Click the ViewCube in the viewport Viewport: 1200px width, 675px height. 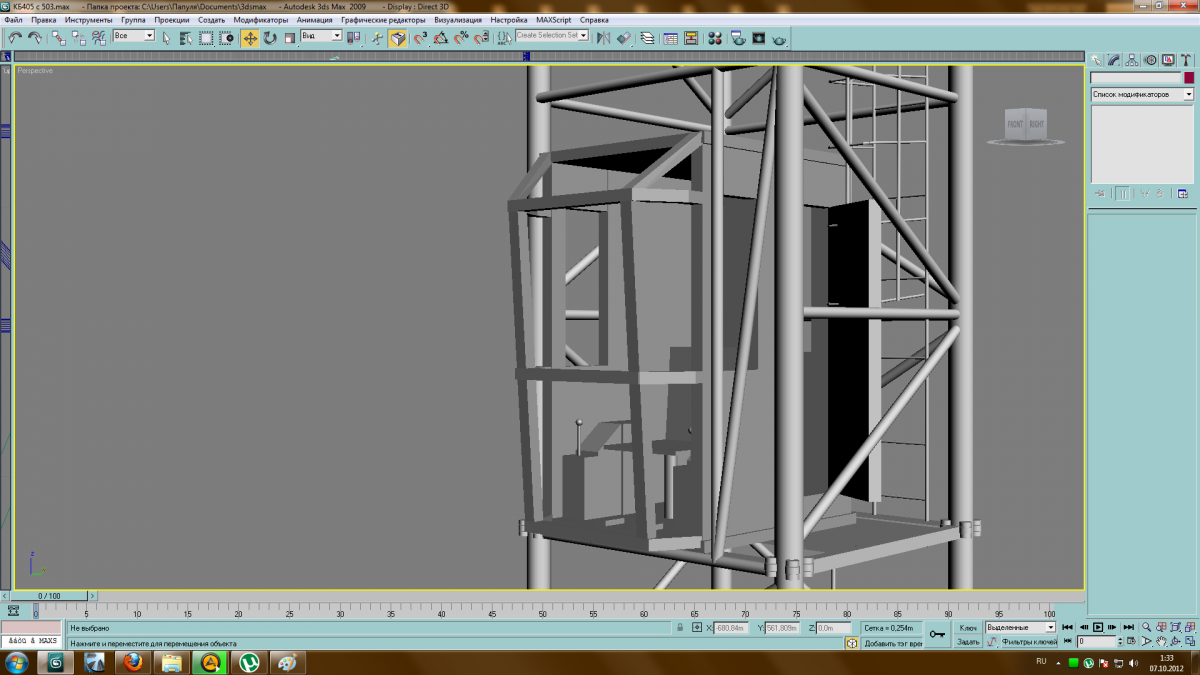[1026, 124]
